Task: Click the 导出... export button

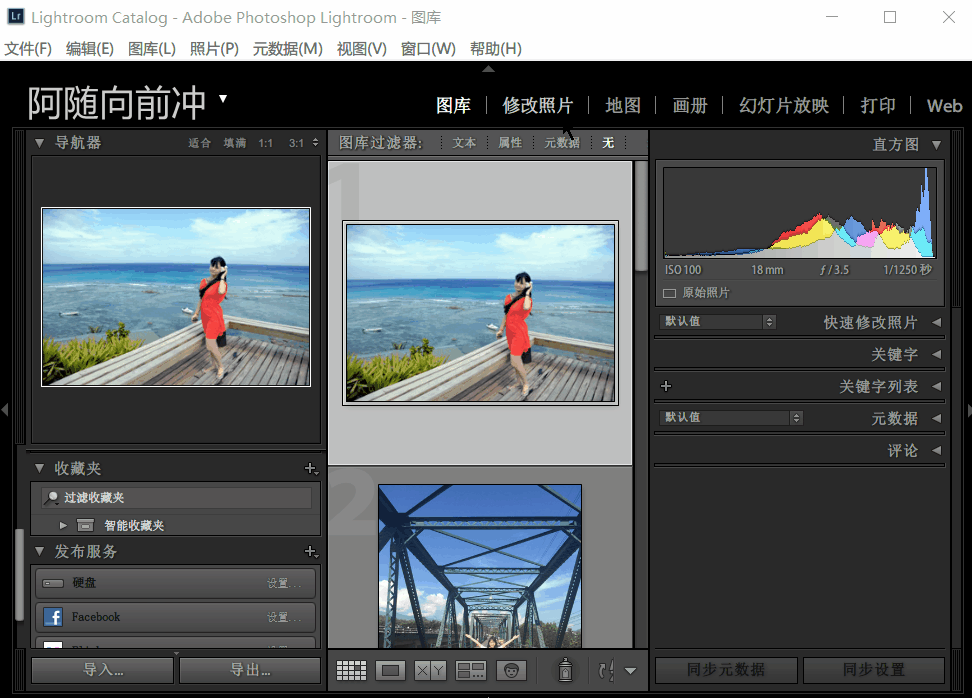Action: click(x=250, y=670)
